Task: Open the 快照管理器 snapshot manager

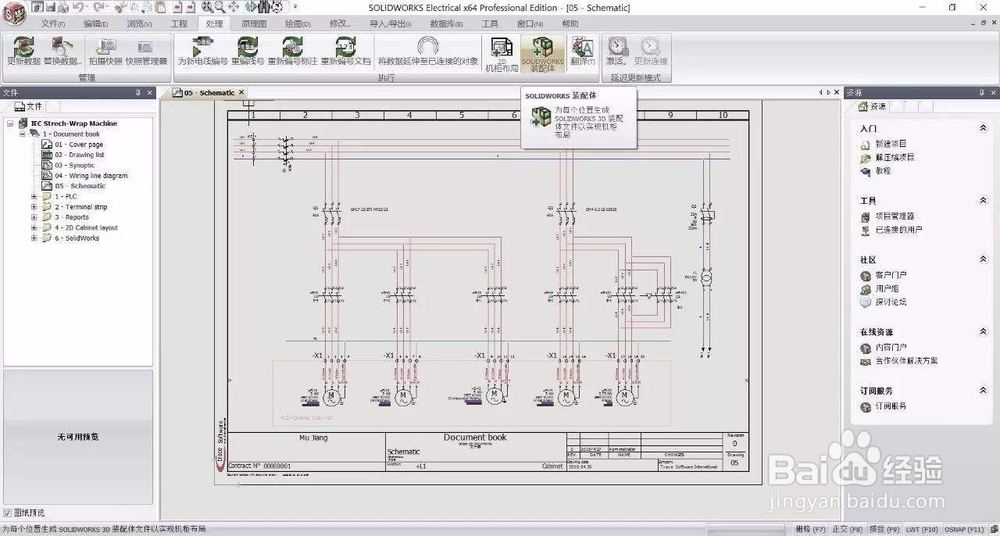Action: point(146,52)
